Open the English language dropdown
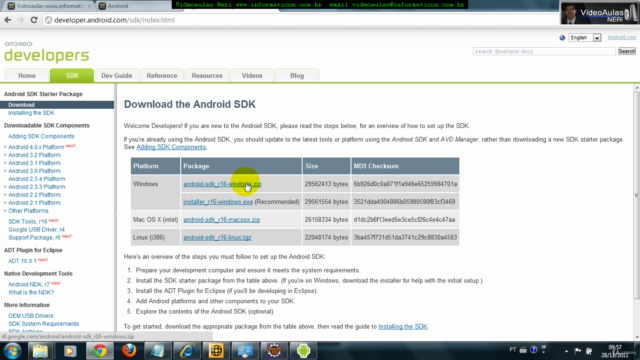The height and width of the screenshot is (360, 640). pos(585,38)
